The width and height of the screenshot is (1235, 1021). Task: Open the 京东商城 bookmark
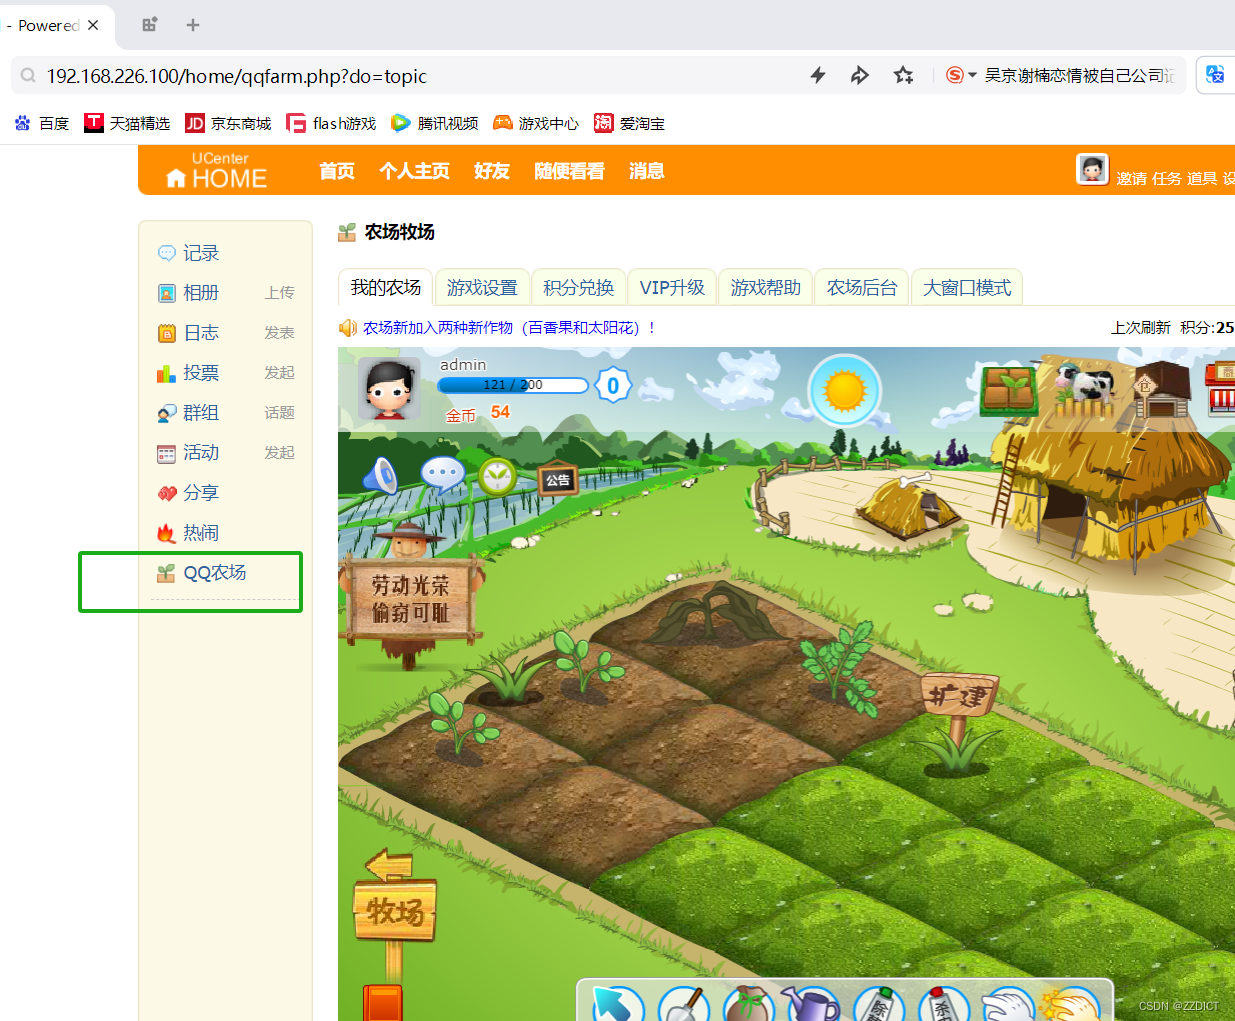coord(228,123)
